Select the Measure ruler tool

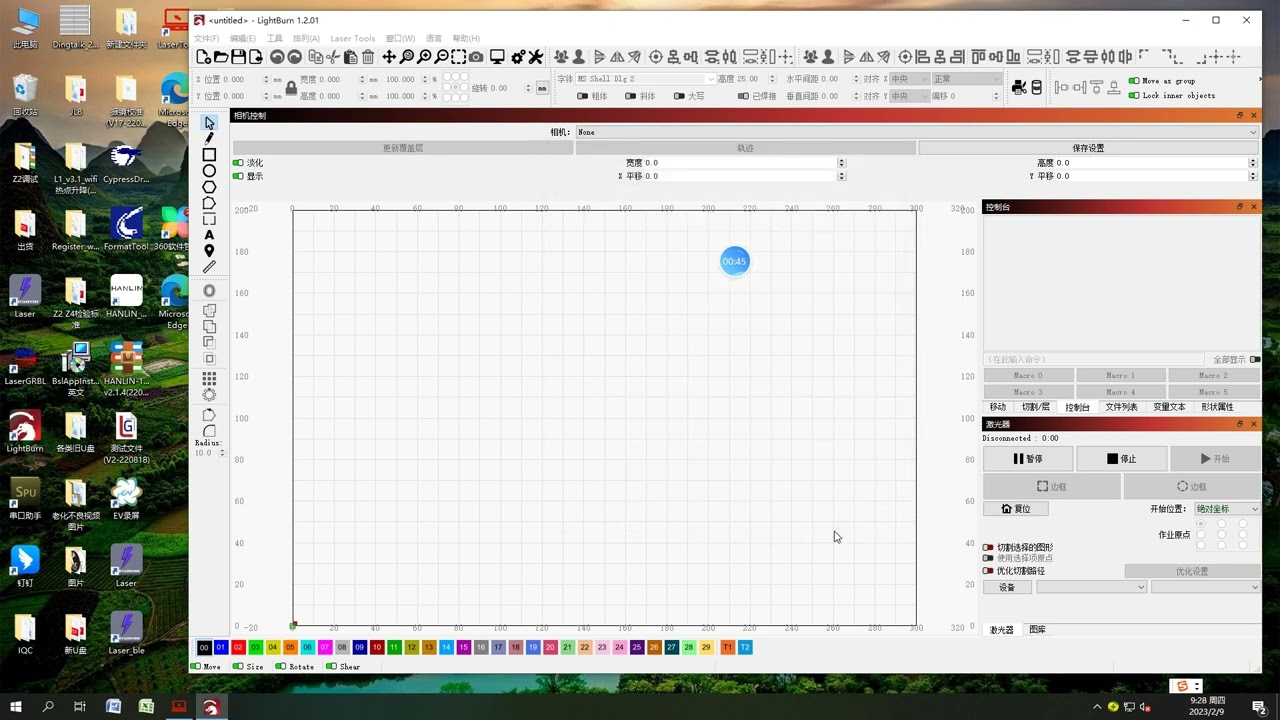(209, 267)
